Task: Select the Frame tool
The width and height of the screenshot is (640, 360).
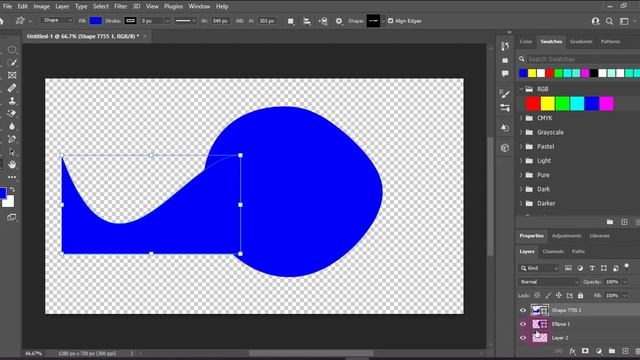Action: (12, 75)
